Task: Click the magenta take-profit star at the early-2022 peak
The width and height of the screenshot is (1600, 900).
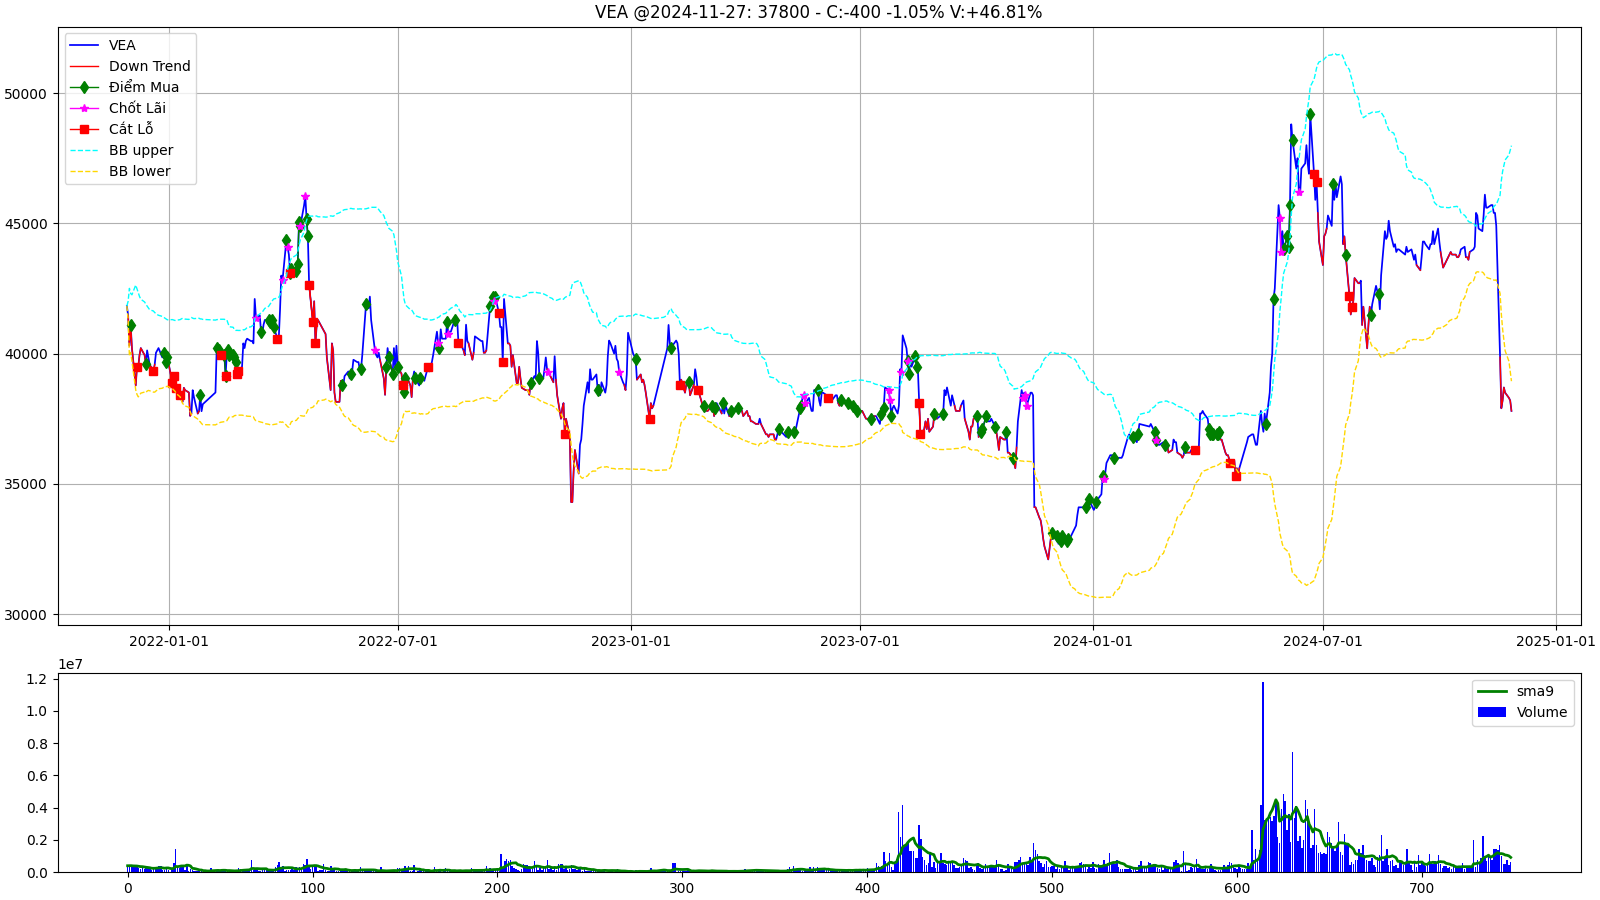Action: pos(305,197)
